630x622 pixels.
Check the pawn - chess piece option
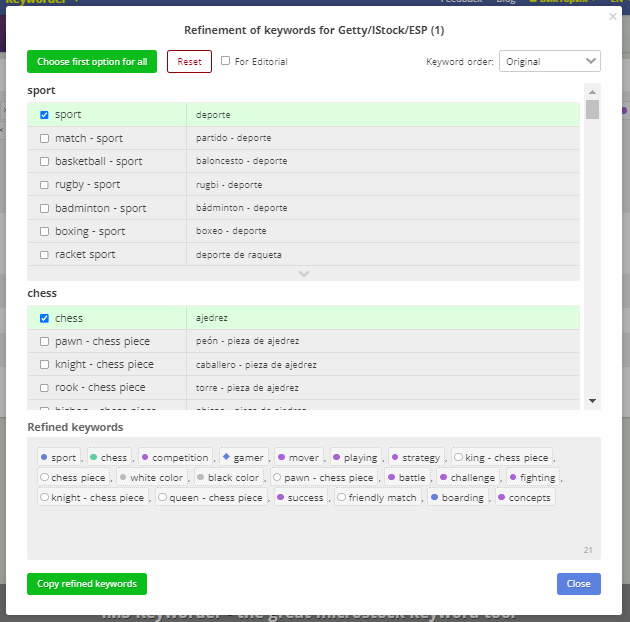point(44,342)
